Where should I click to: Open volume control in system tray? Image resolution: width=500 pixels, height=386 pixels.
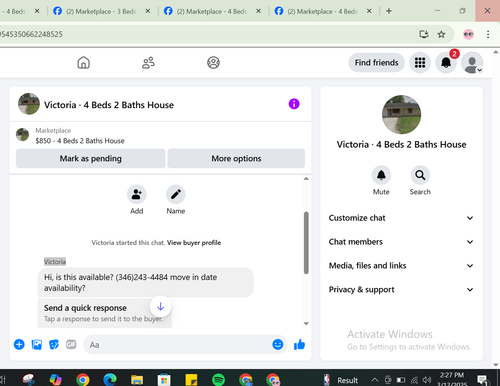[427, 380]
